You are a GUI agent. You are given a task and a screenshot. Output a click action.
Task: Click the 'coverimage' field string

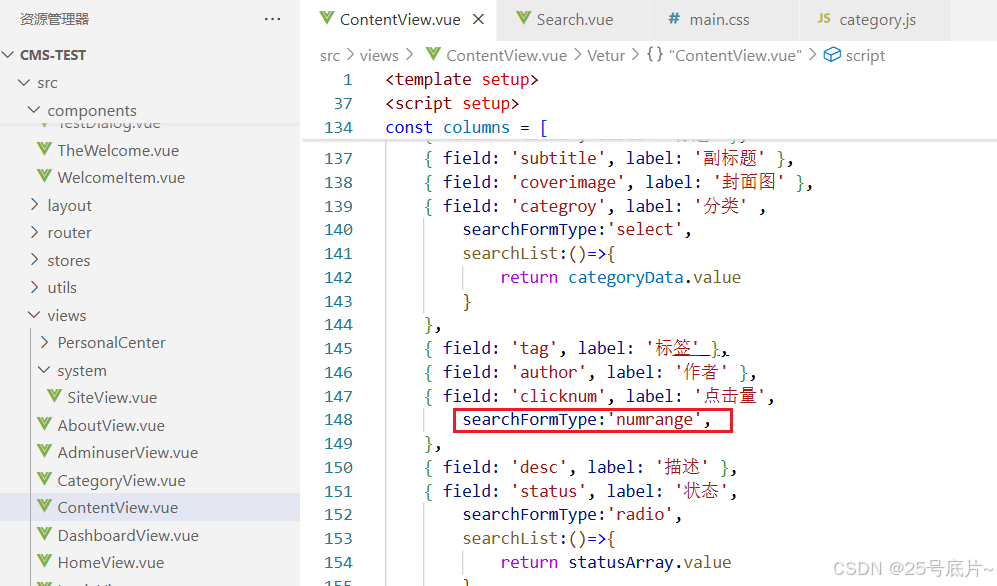pos(568,182)
